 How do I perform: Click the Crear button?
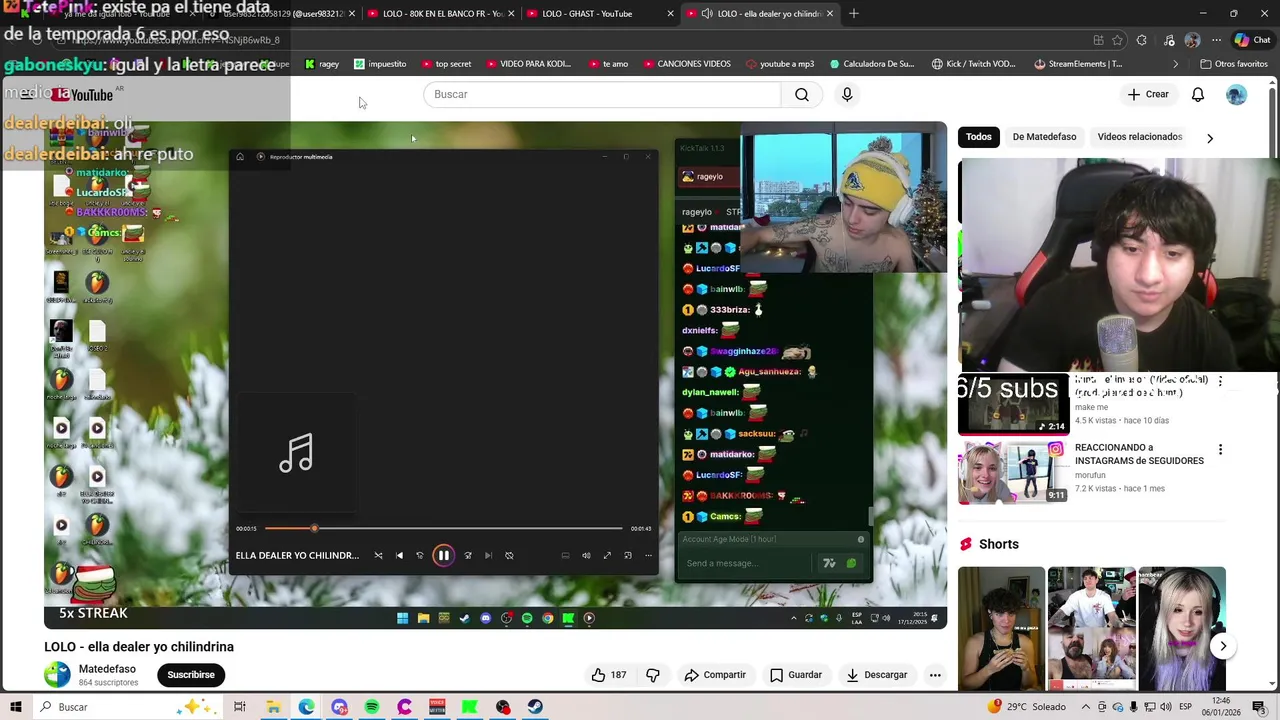click(x=1148, y=94)
